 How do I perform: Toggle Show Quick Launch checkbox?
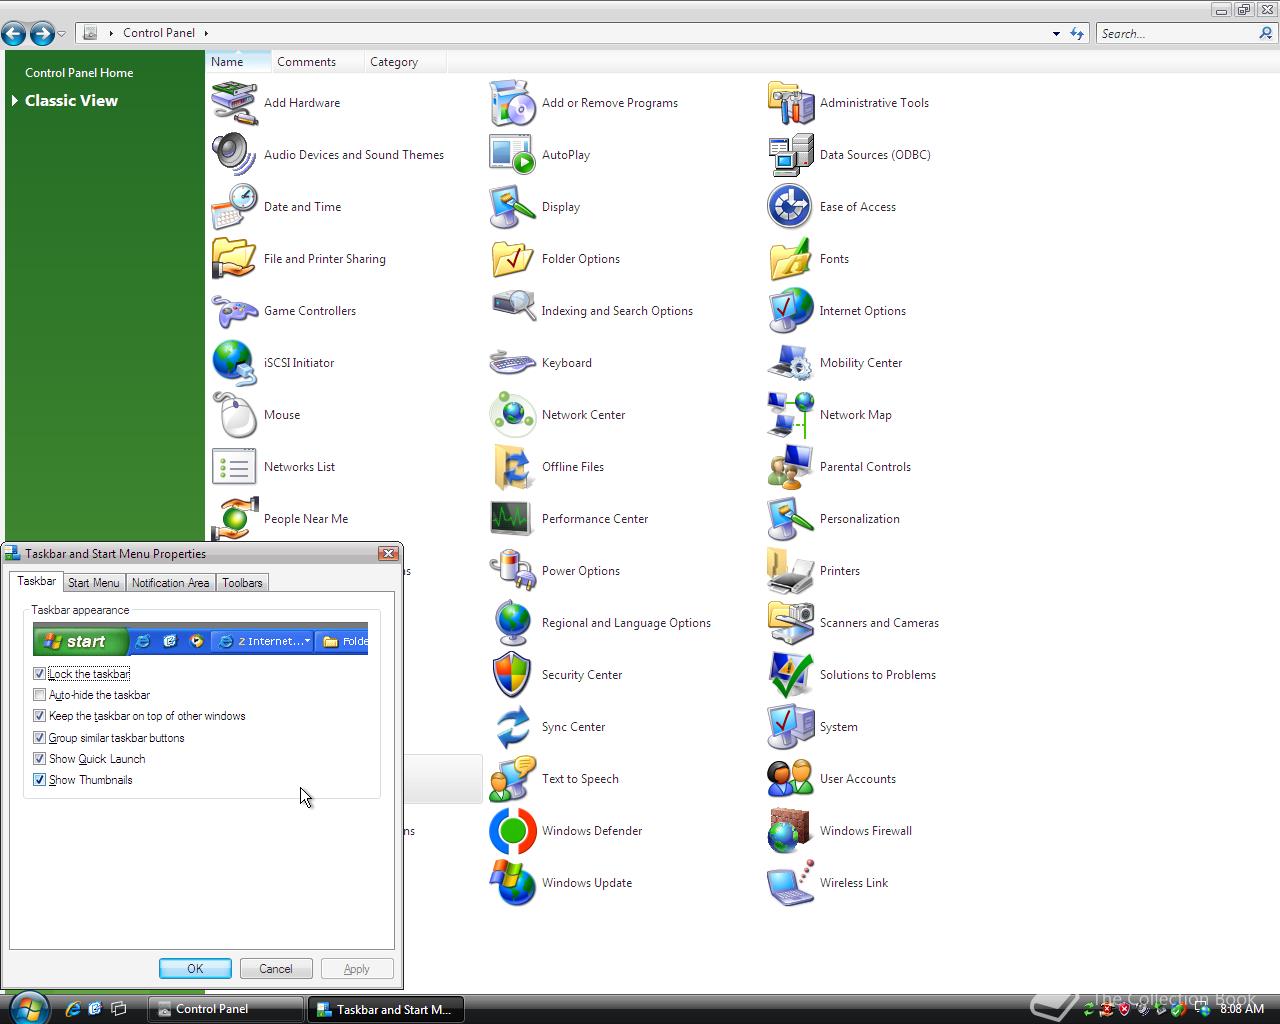[40, 759]
